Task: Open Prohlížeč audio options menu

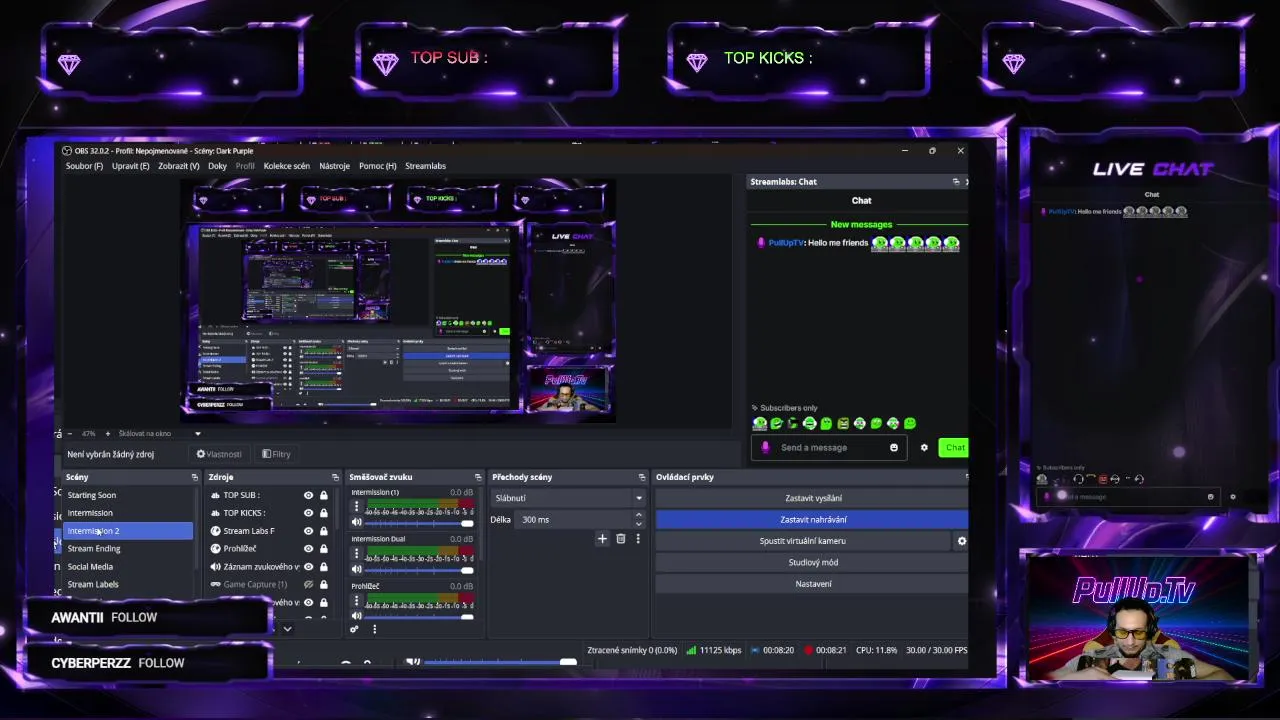Action: [356, 600]
